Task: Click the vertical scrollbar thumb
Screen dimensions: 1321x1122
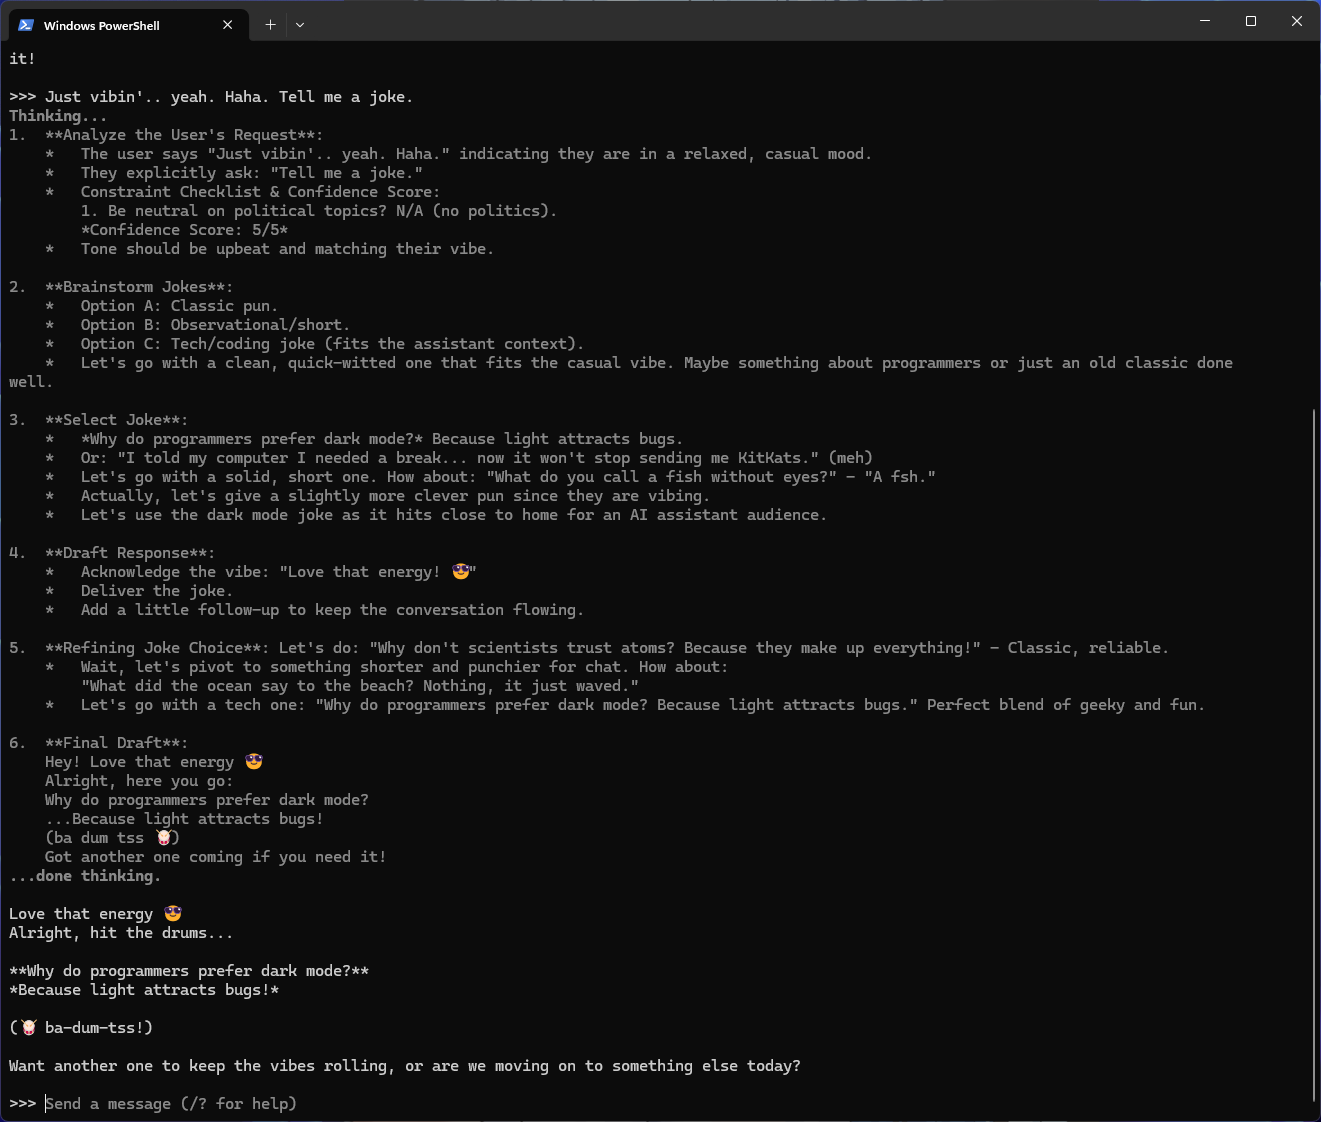Action: (1315, 755)
